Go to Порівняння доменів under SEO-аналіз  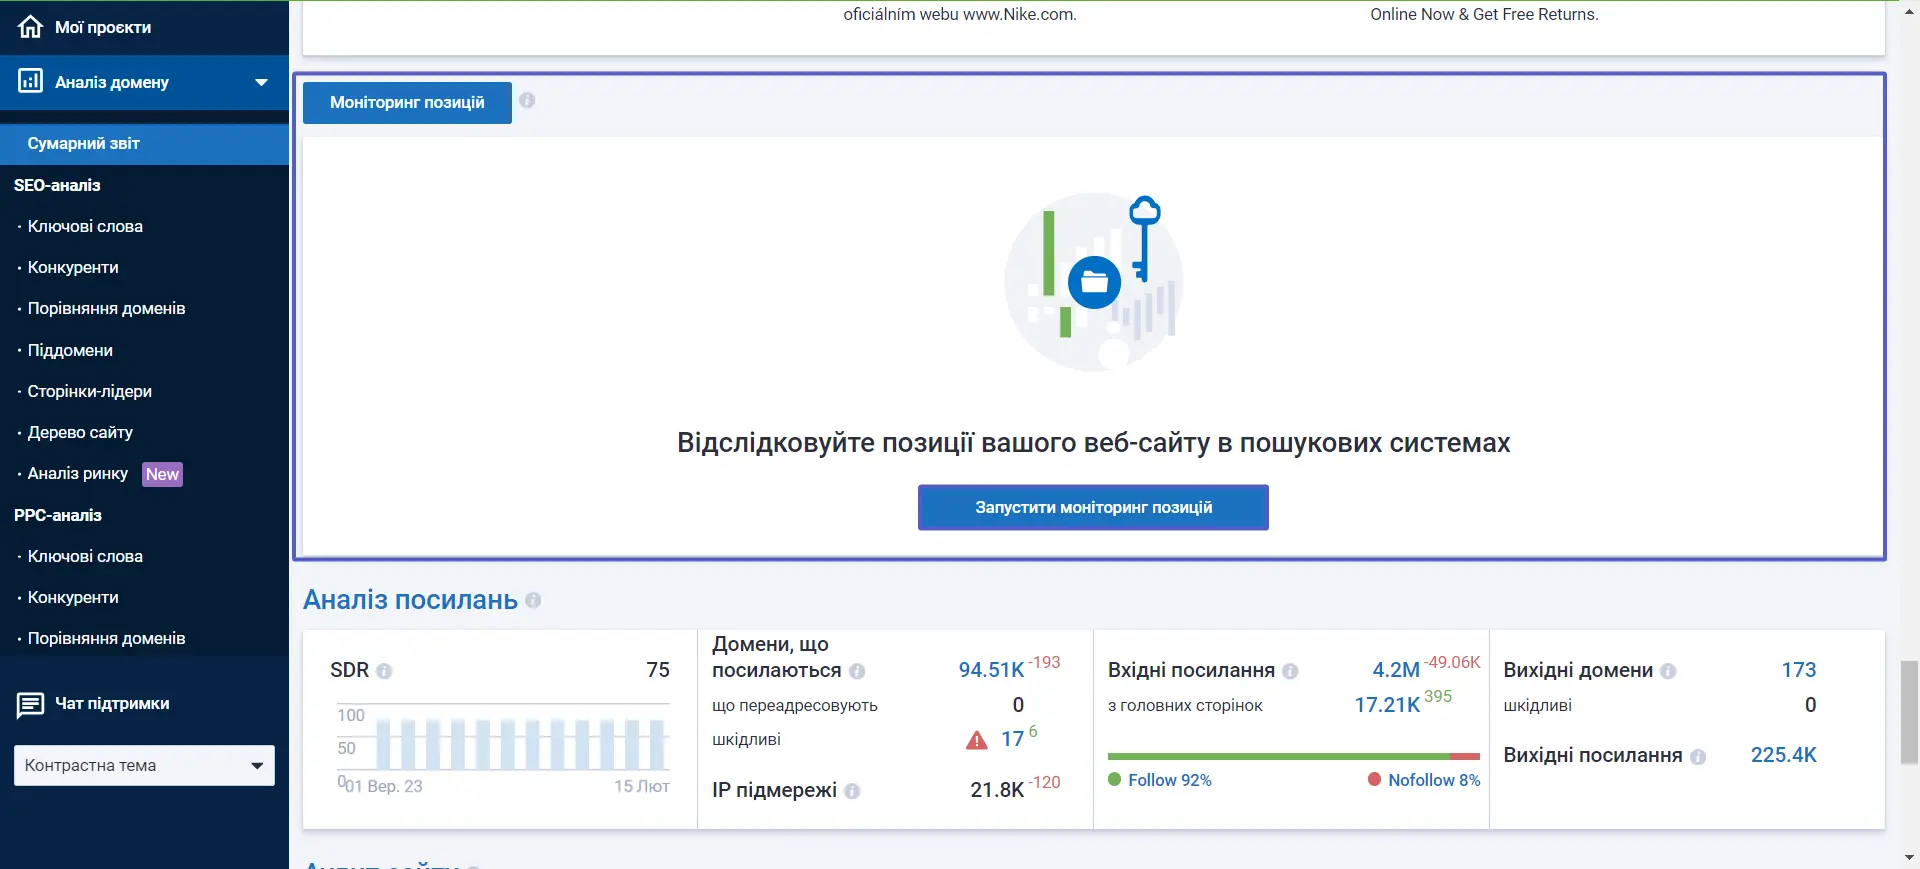click(106, 308)
